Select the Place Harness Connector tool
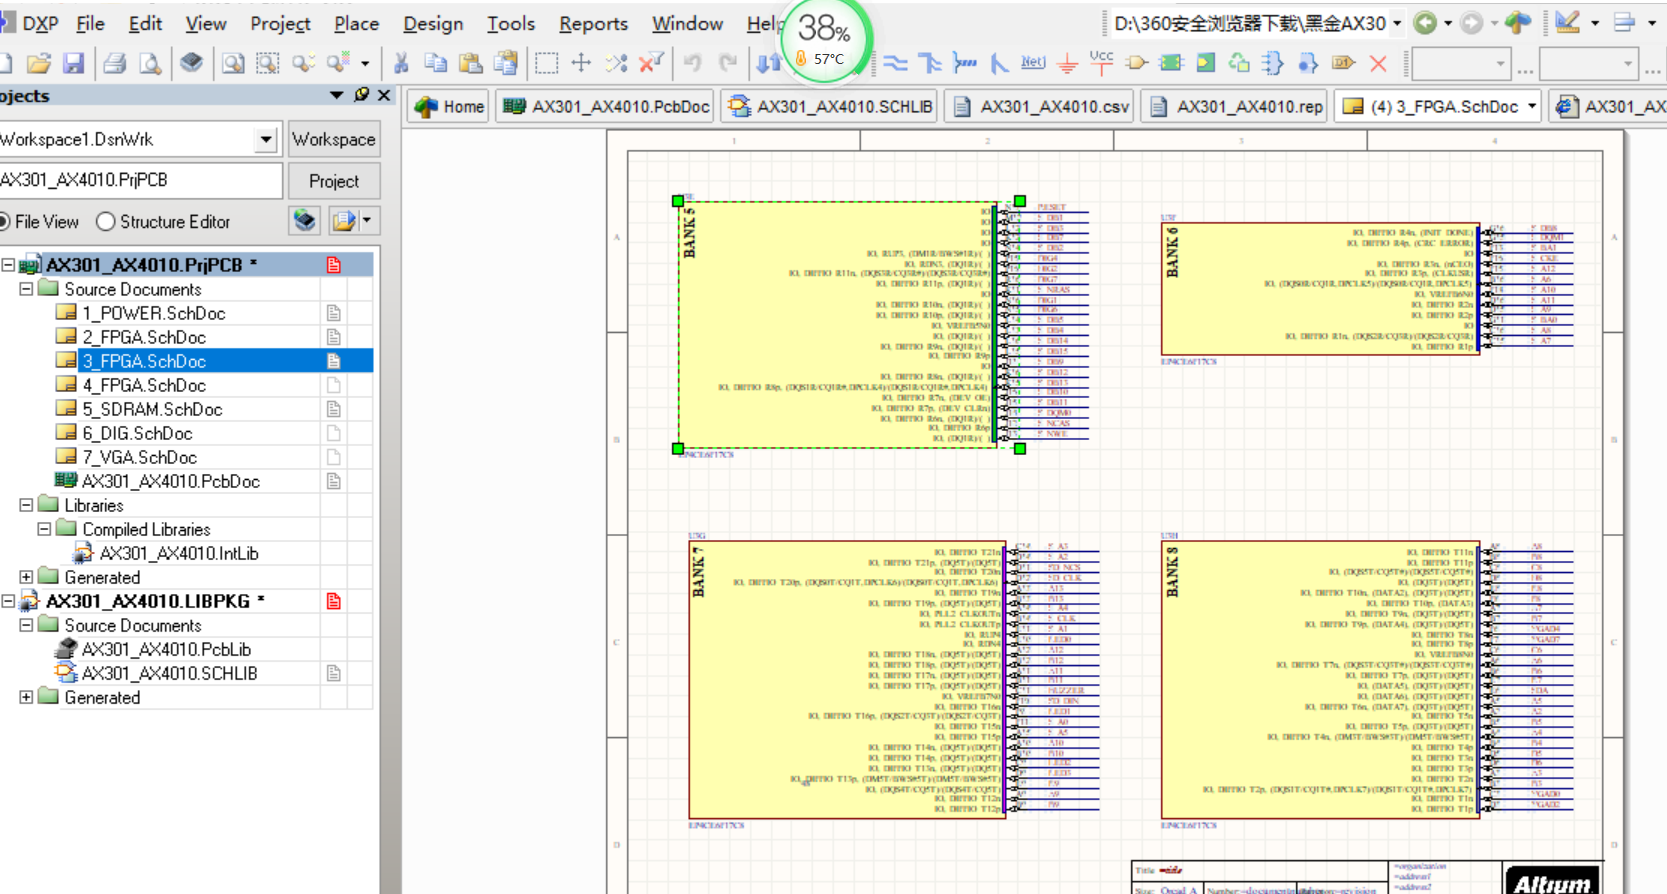 (1273, 64)
